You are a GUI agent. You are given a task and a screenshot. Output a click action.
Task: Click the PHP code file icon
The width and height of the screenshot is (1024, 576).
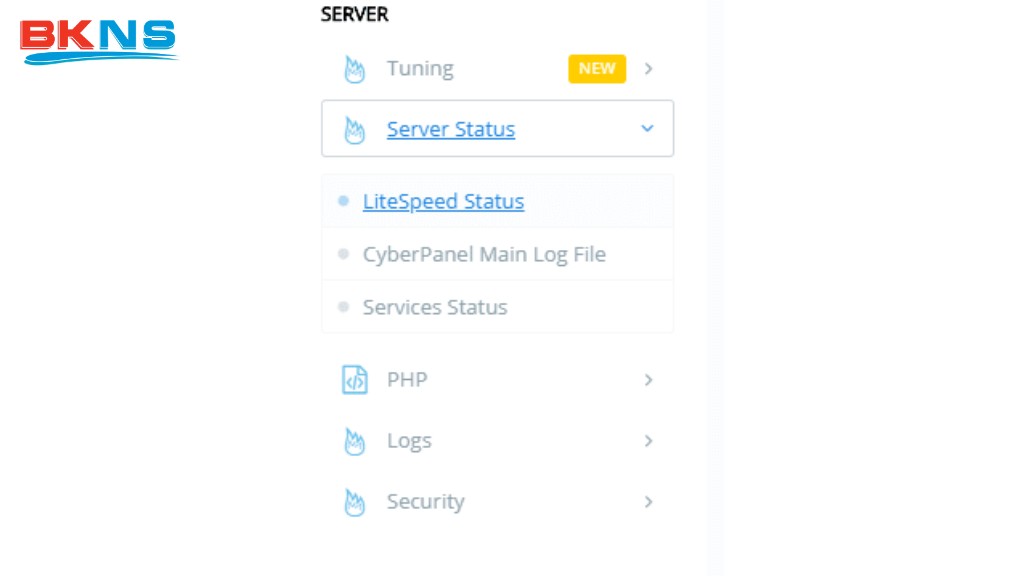point(354,380)
